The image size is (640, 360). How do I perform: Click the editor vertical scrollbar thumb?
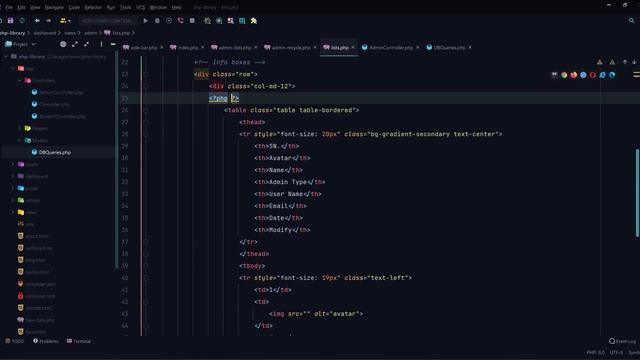point(637,193)
